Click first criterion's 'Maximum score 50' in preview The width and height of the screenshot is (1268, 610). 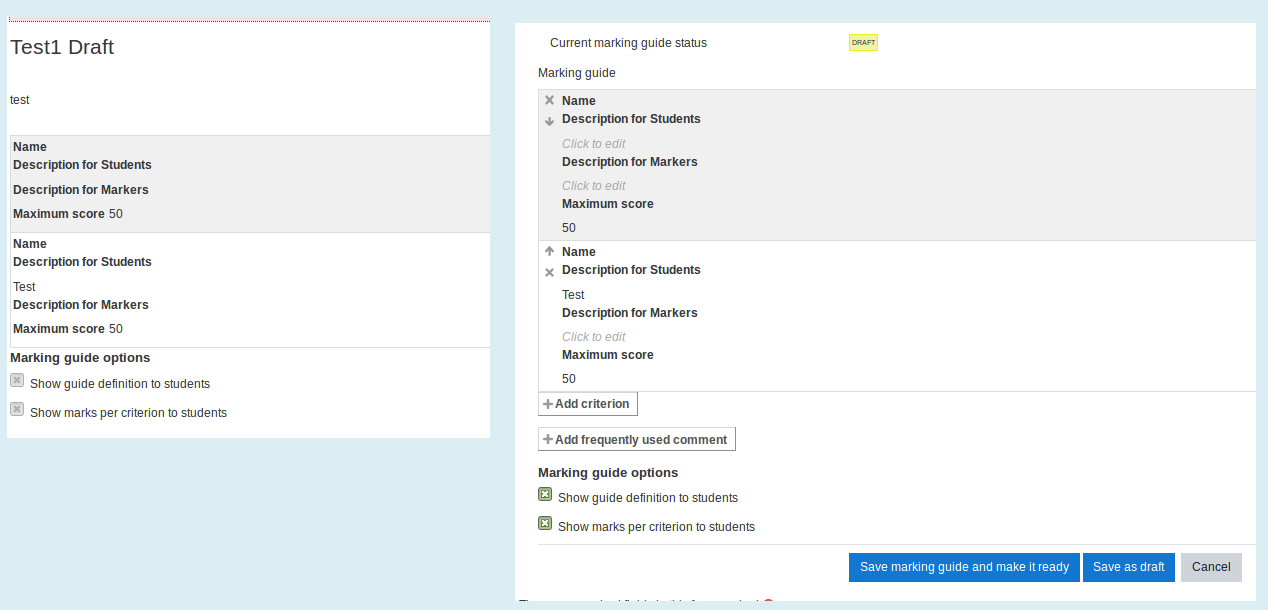pyautogui.click(x=68, y=214)
